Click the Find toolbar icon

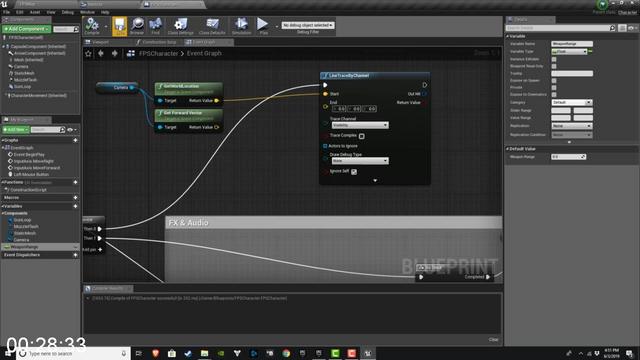[x=156, y=26]
